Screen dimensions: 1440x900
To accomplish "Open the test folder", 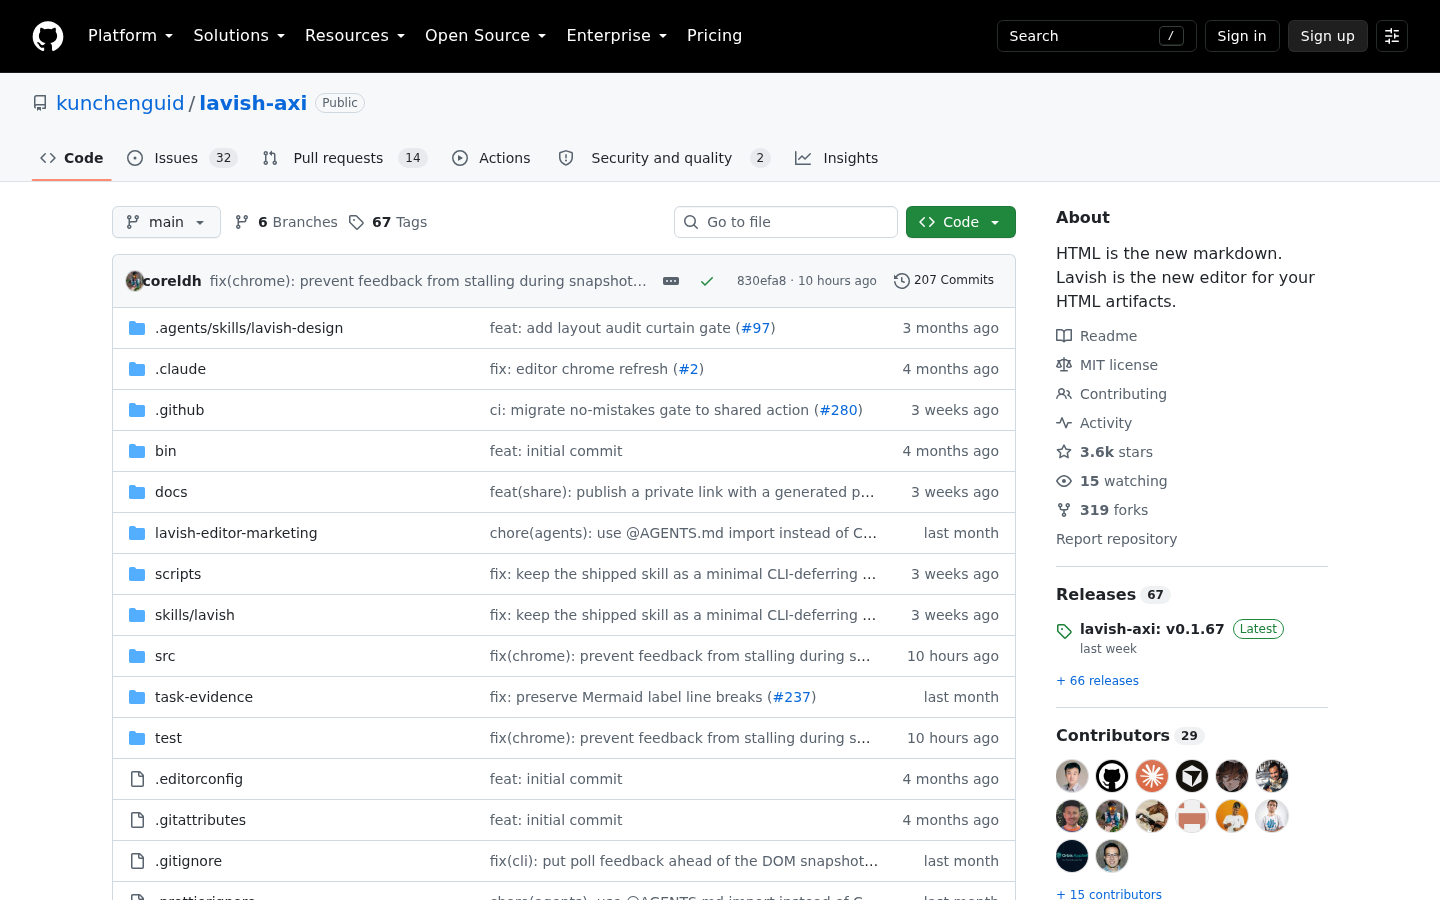I will pyautogui.click(x=168, y=738).
